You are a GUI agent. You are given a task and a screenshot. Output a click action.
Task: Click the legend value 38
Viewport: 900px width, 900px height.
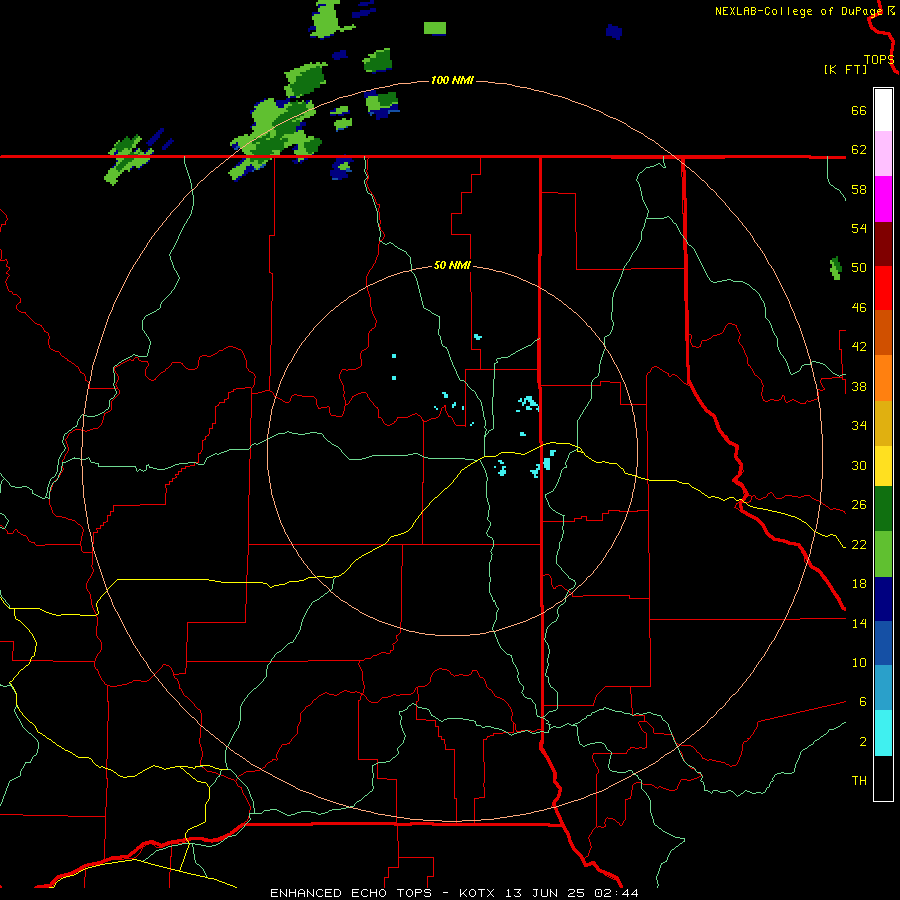[x=859, y=386]
